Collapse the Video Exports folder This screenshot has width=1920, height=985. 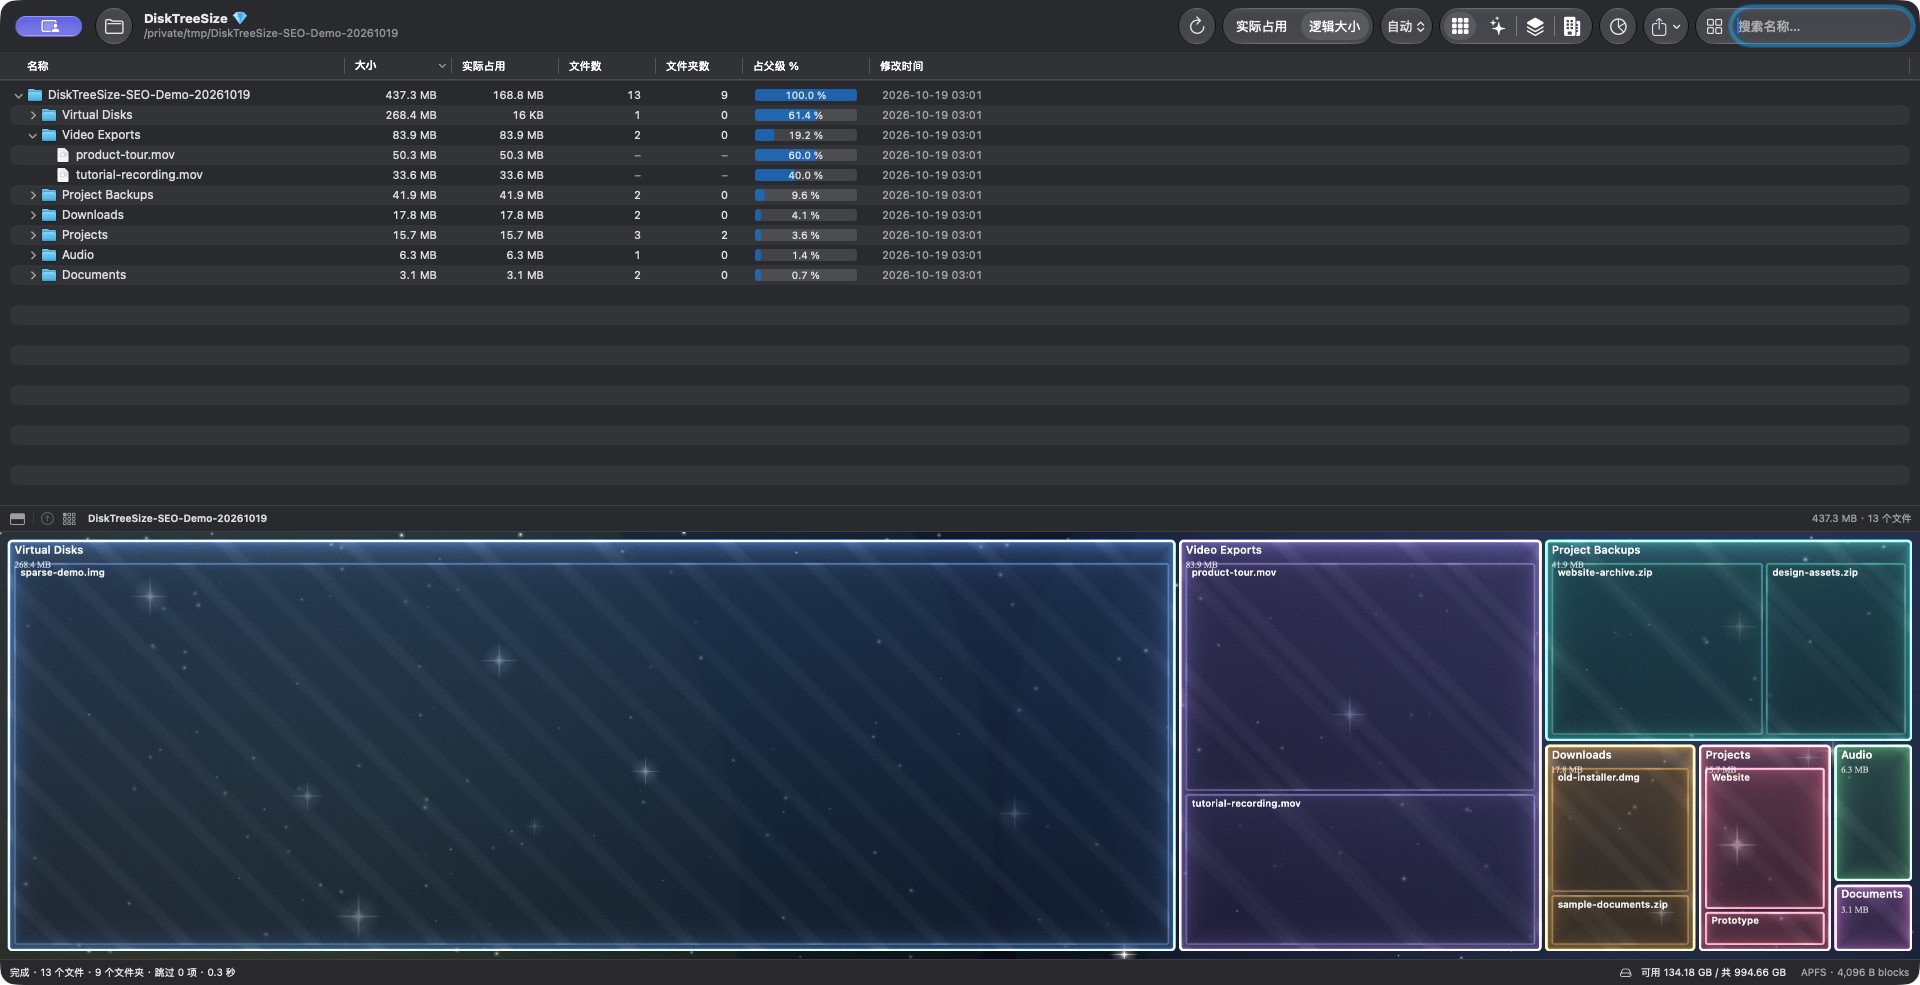pos(33,135)
